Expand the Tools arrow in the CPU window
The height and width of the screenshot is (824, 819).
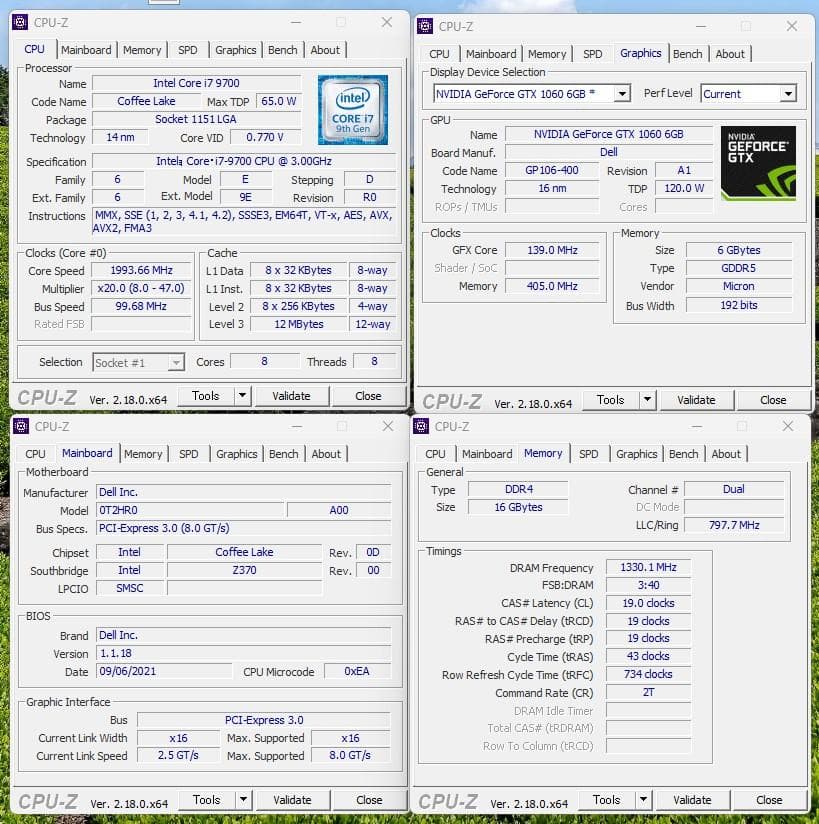pos(242,396)
